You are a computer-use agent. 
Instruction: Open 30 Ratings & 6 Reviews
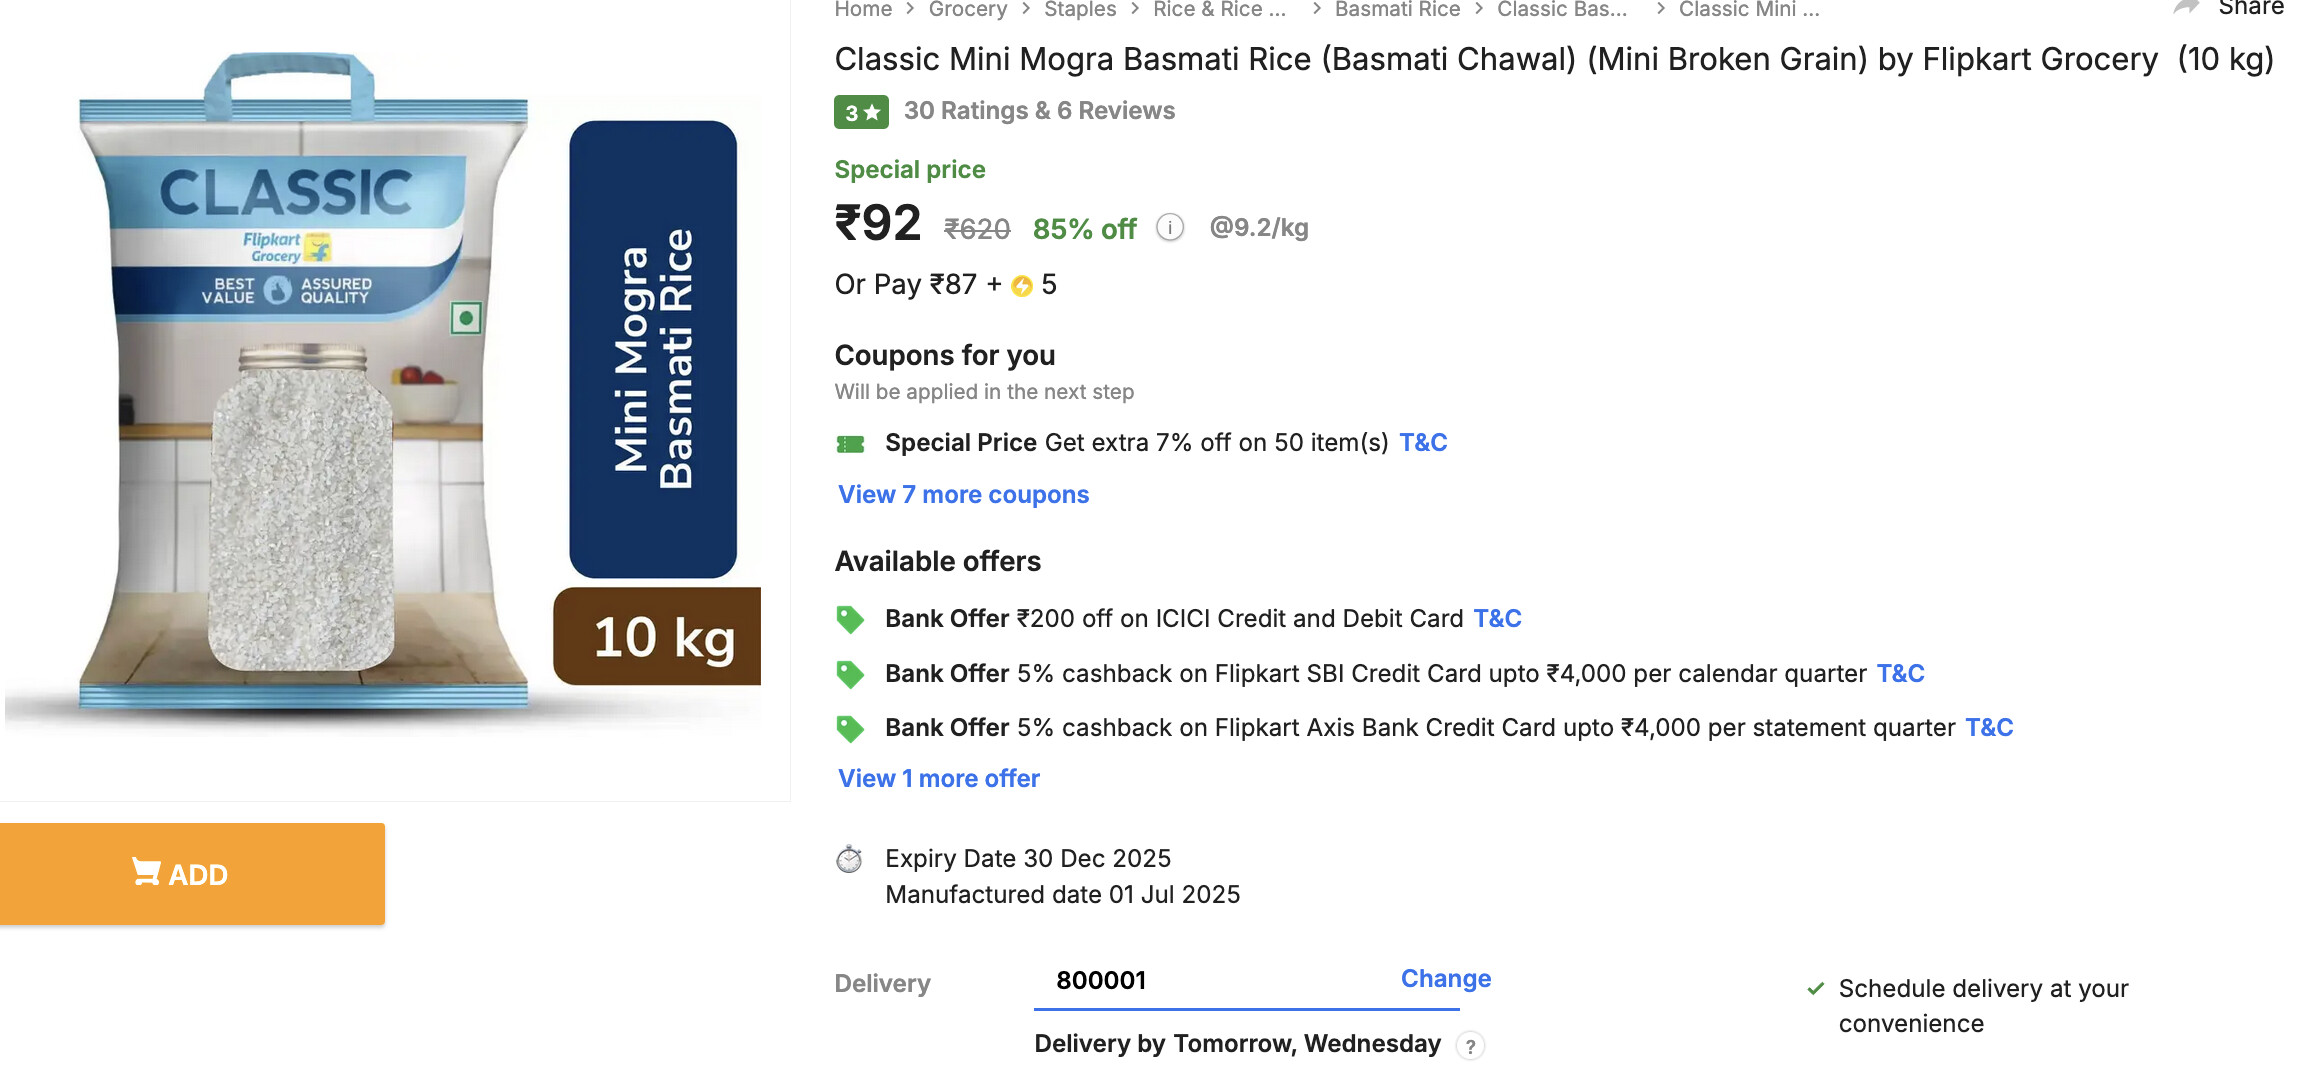click(x=1039, y=111)
